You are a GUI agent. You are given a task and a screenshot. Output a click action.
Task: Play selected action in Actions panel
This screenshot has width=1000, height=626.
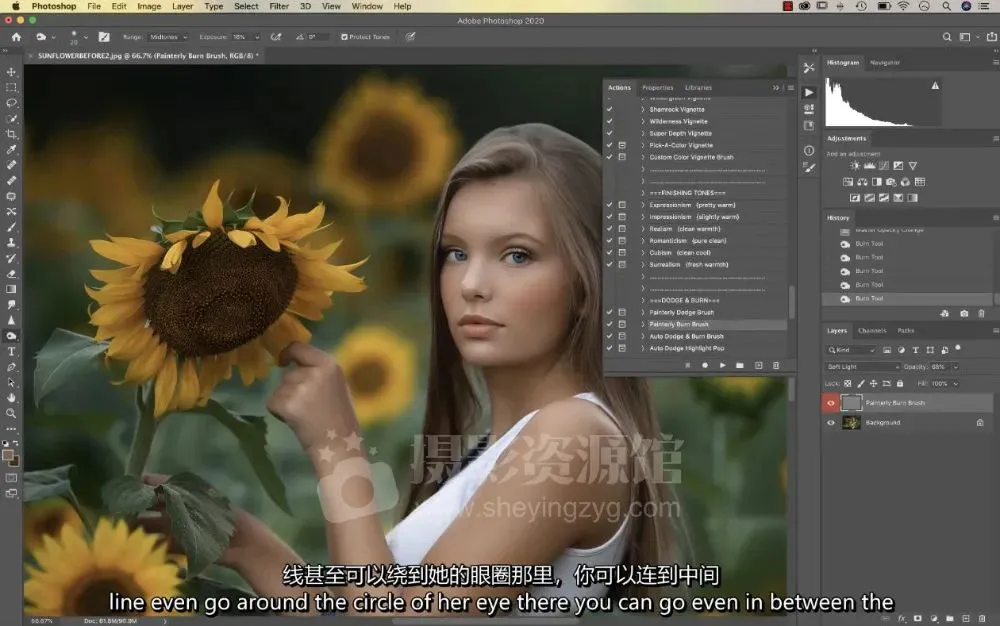[x=723, y=365]
